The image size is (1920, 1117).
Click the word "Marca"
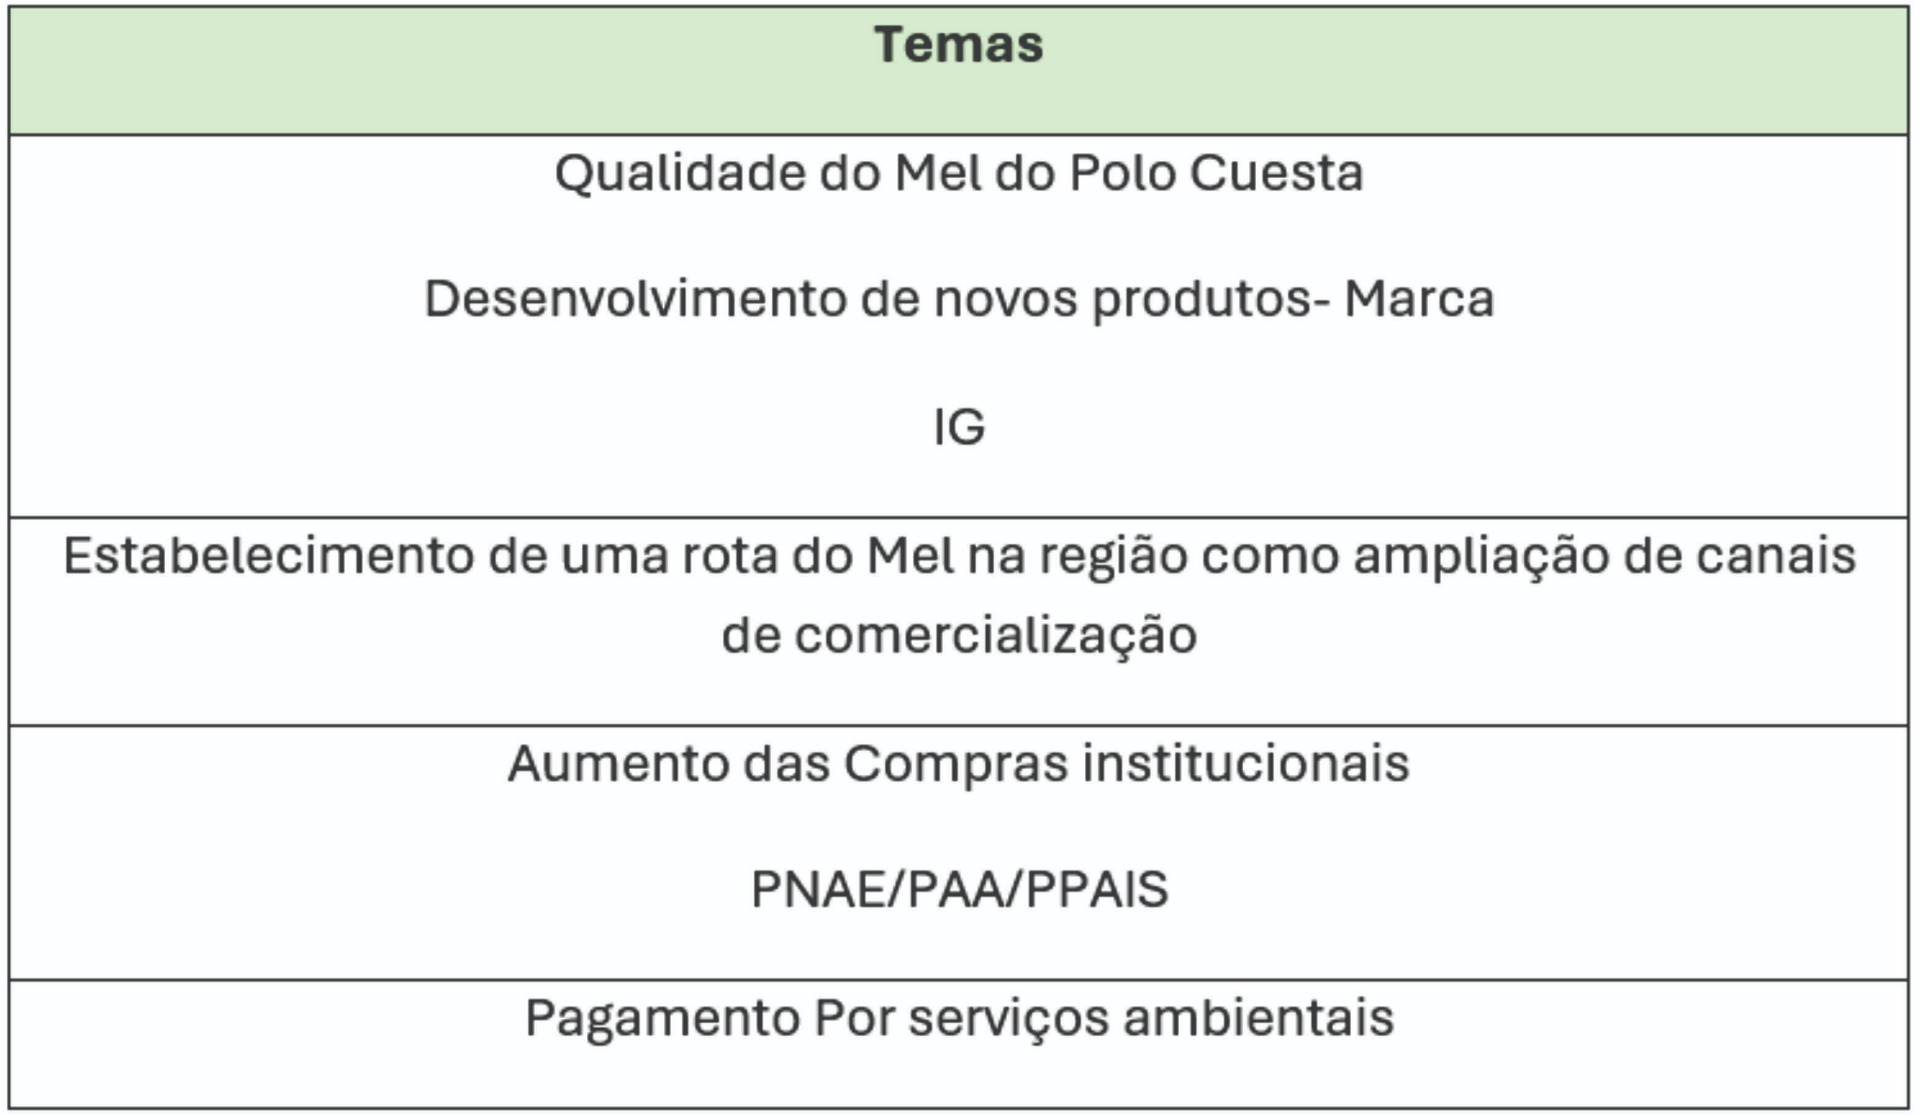click(x=1418, y=299)
